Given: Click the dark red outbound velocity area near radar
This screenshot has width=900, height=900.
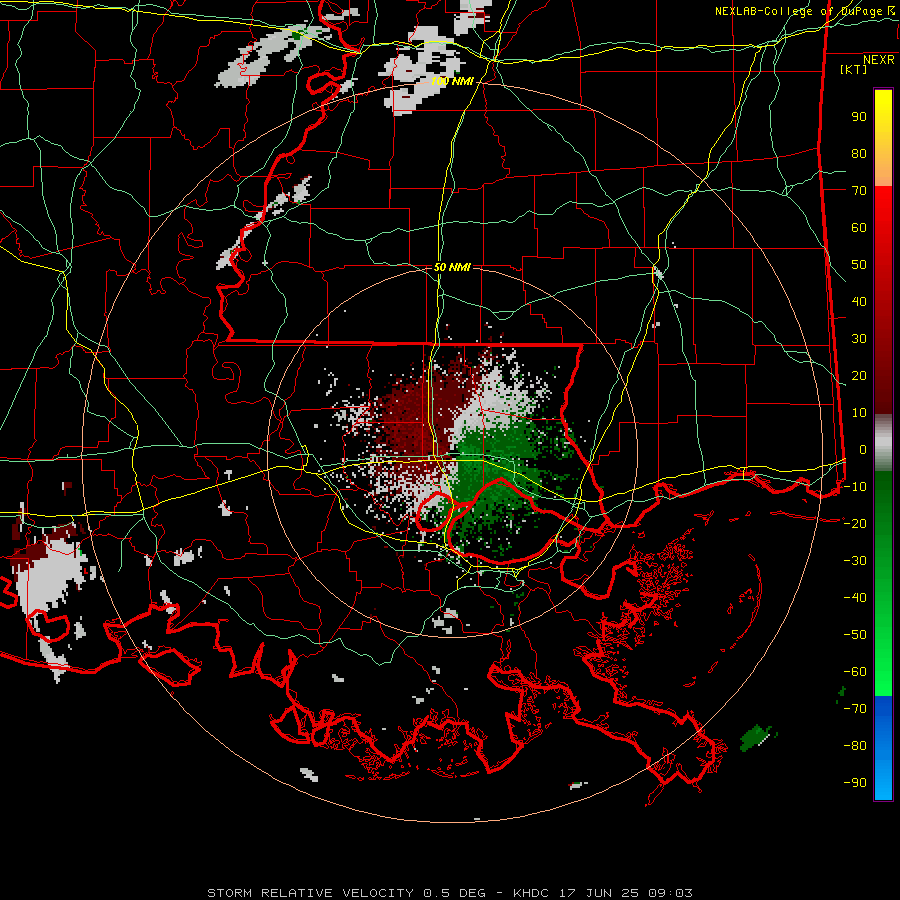Looking at the screenshot, I should 417,410.
